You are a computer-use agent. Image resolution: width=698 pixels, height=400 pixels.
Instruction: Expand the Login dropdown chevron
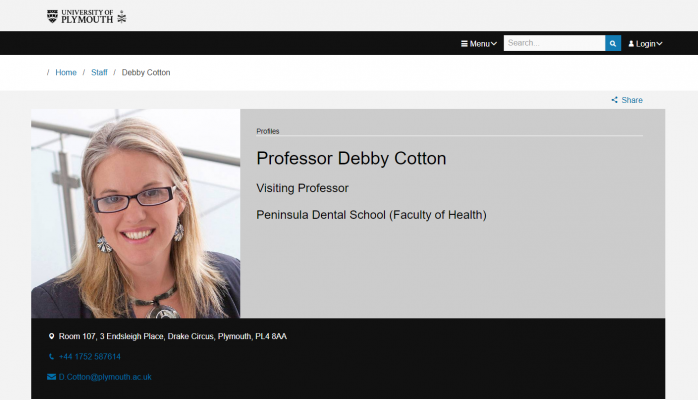tap(660, 44)
